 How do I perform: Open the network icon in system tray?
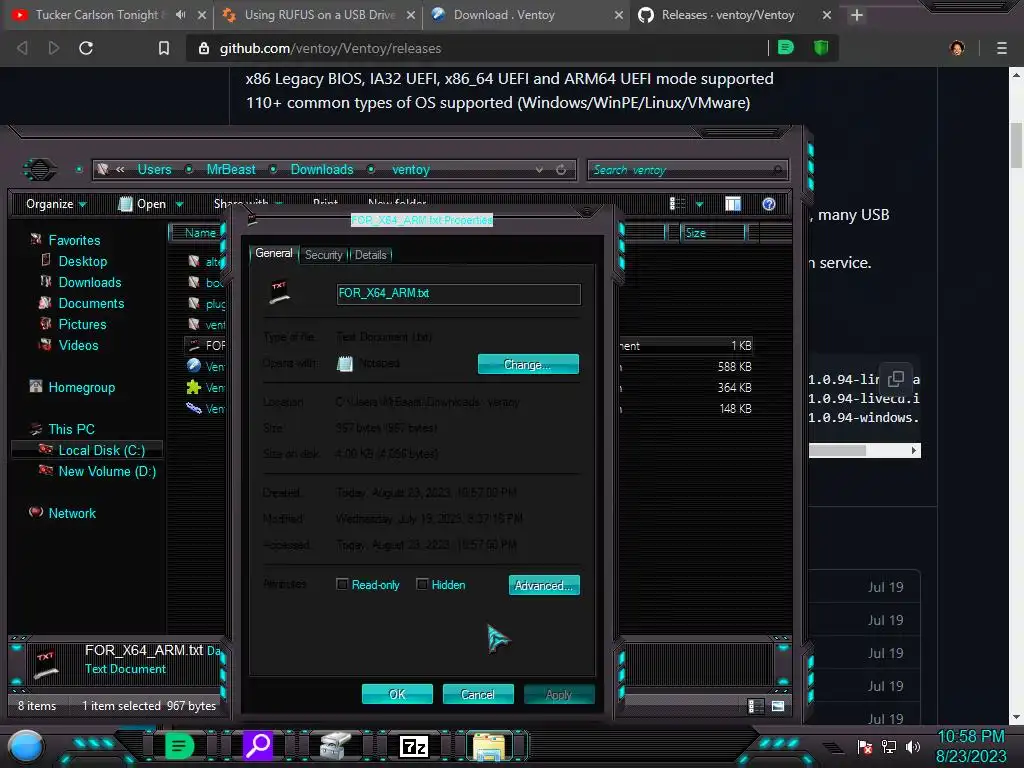click(x=889, y=746)
